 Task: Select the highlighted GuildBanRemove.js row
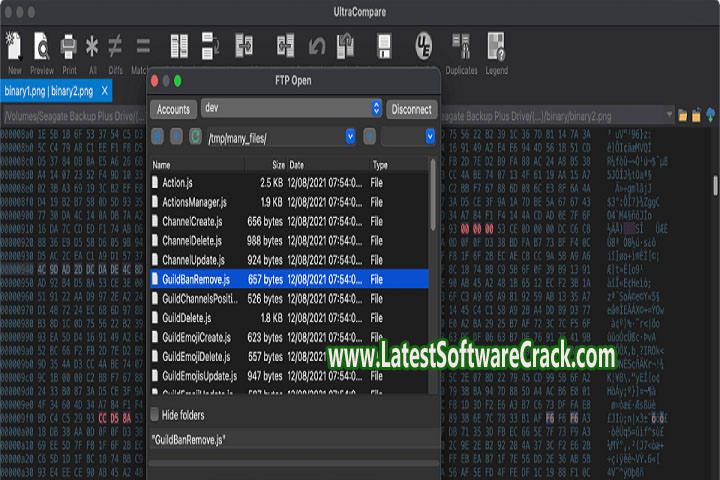click(x=290, y=279)
